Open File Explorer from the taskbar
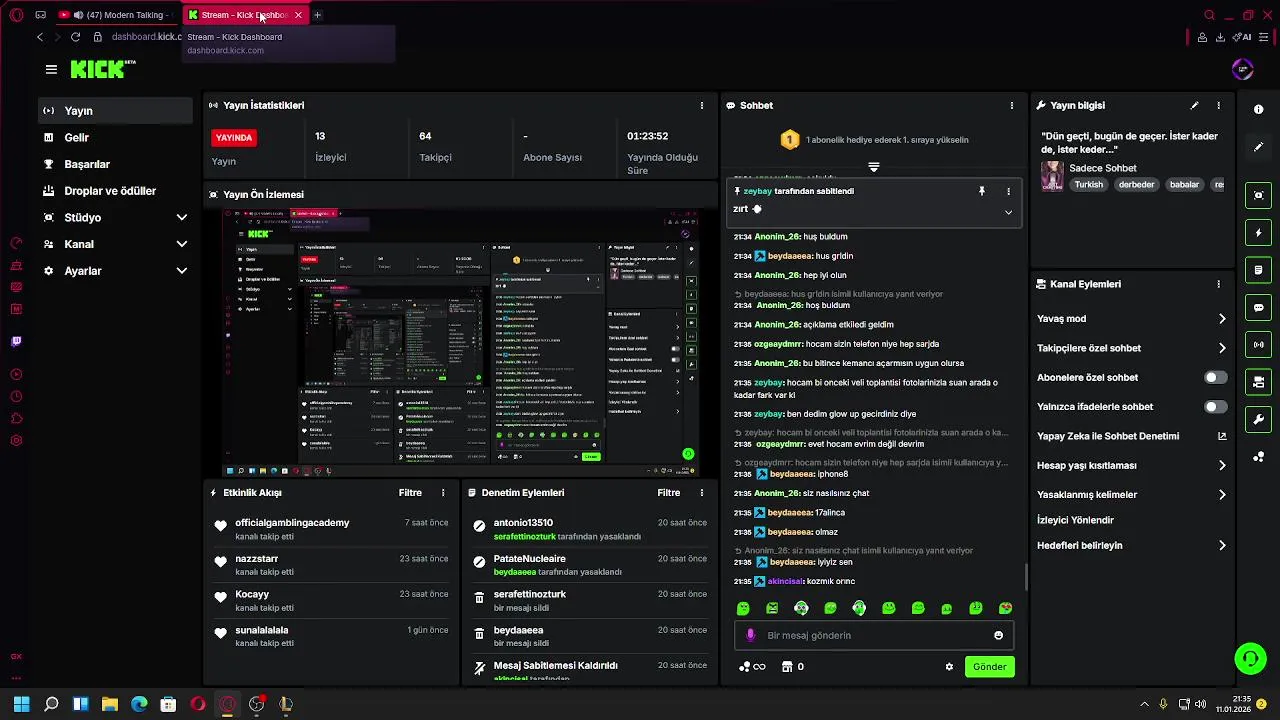The image size is (1280, 720). (110, 704)
